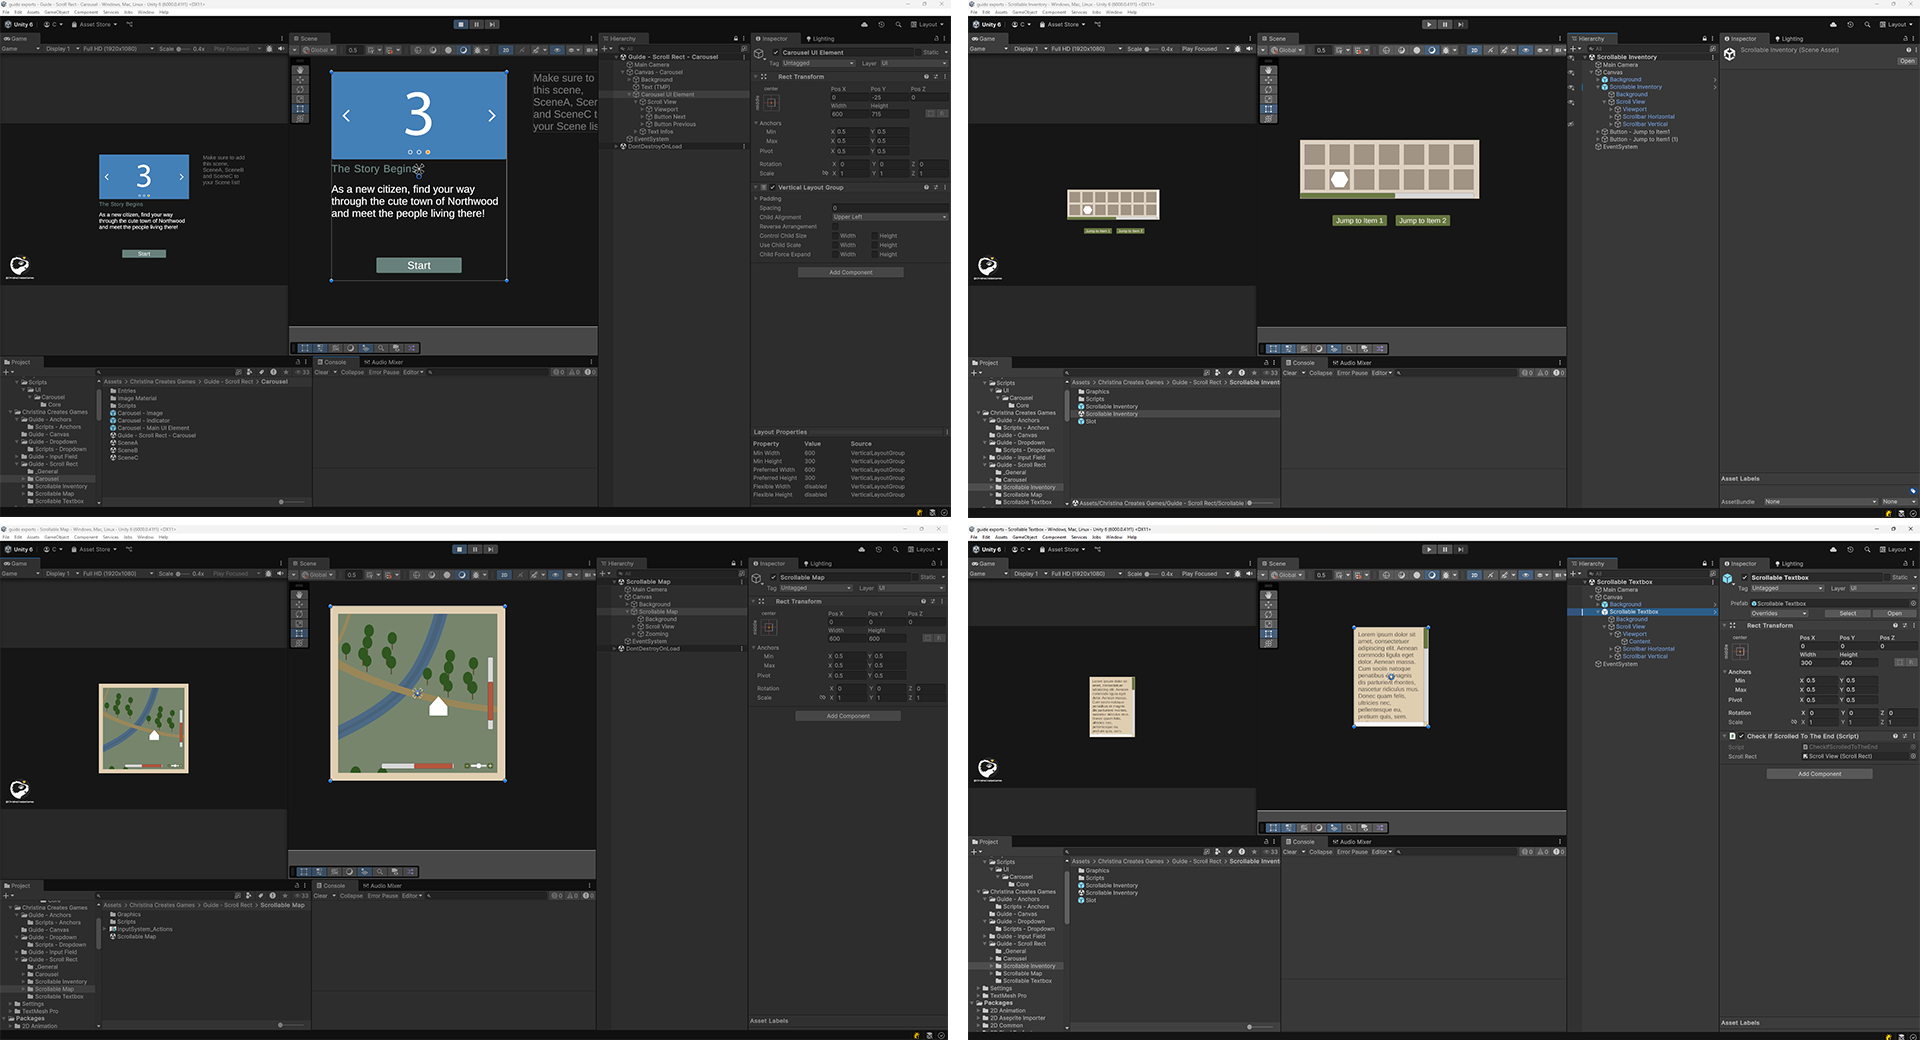The width and height of the screenshot is (1920, 1040).
Task: Disable Vertical Layout Group component checkbox
Action: 773,188
